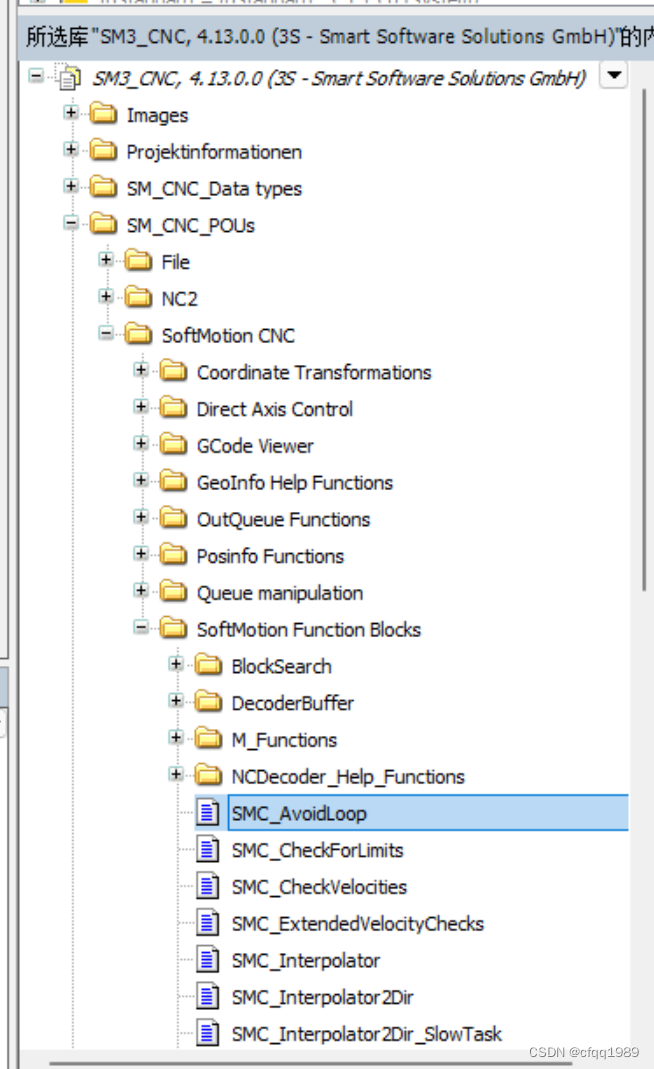This screenshot has width=654, height=1069.
Task: Click the SoftMotion CNC folder icon
Action: 138,334
